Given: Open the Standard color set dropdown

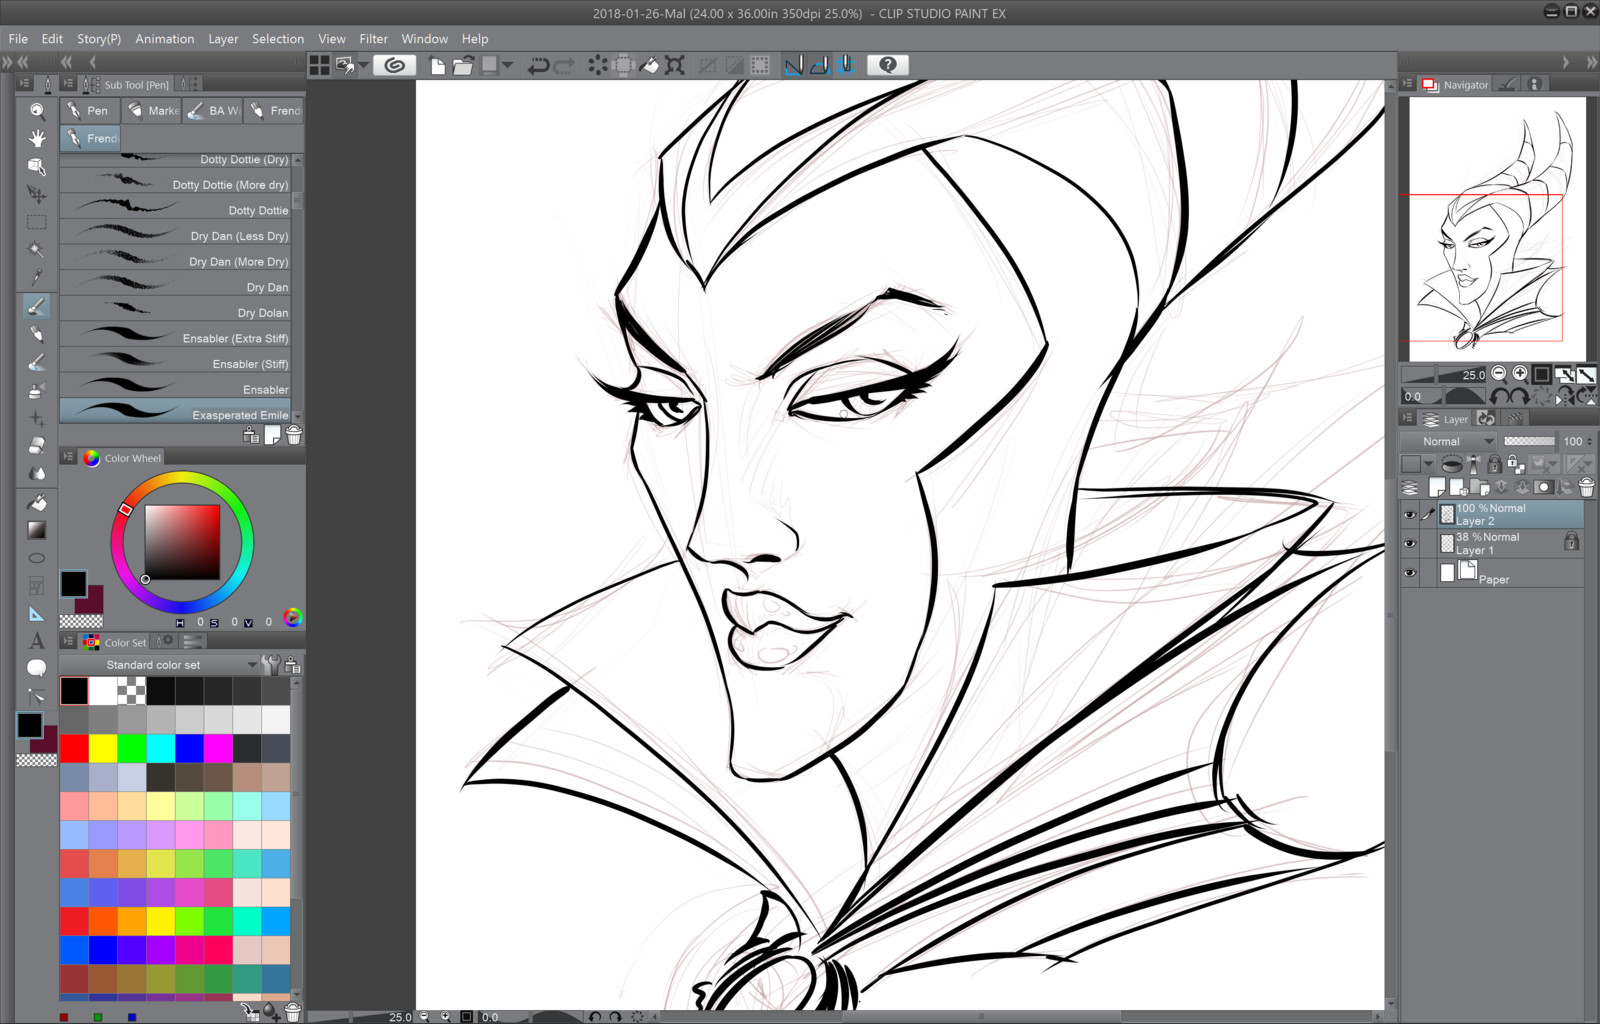Looking at the screenshot, I should coord(159,665).
